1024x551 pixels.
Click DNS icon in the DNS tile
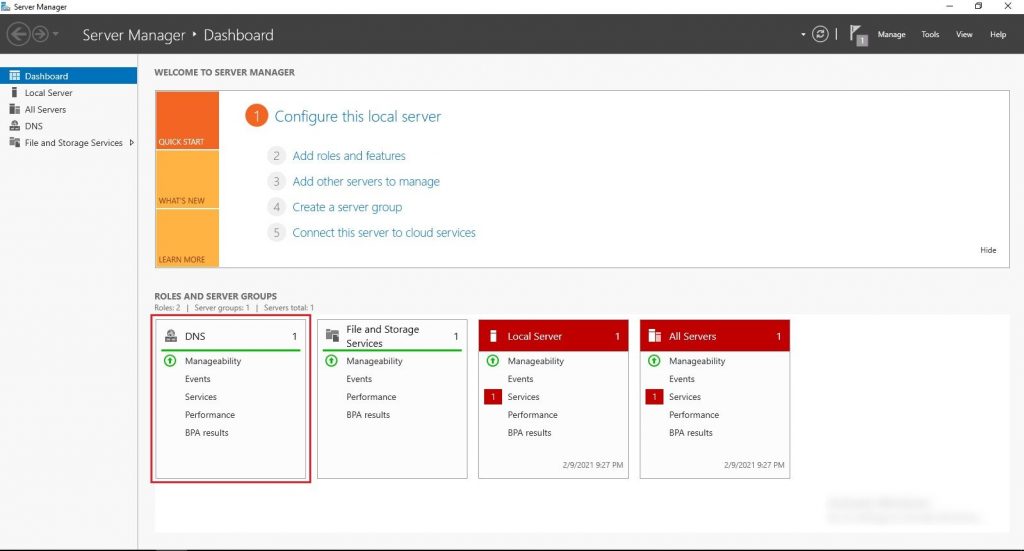coord(171,336)
